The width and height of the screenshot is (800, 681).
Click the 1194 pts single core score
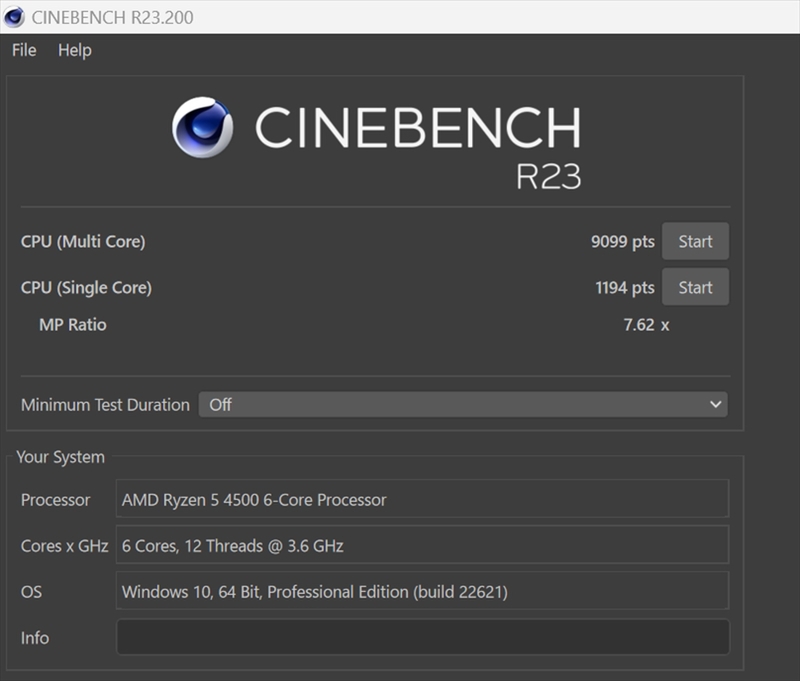[624, 288]
